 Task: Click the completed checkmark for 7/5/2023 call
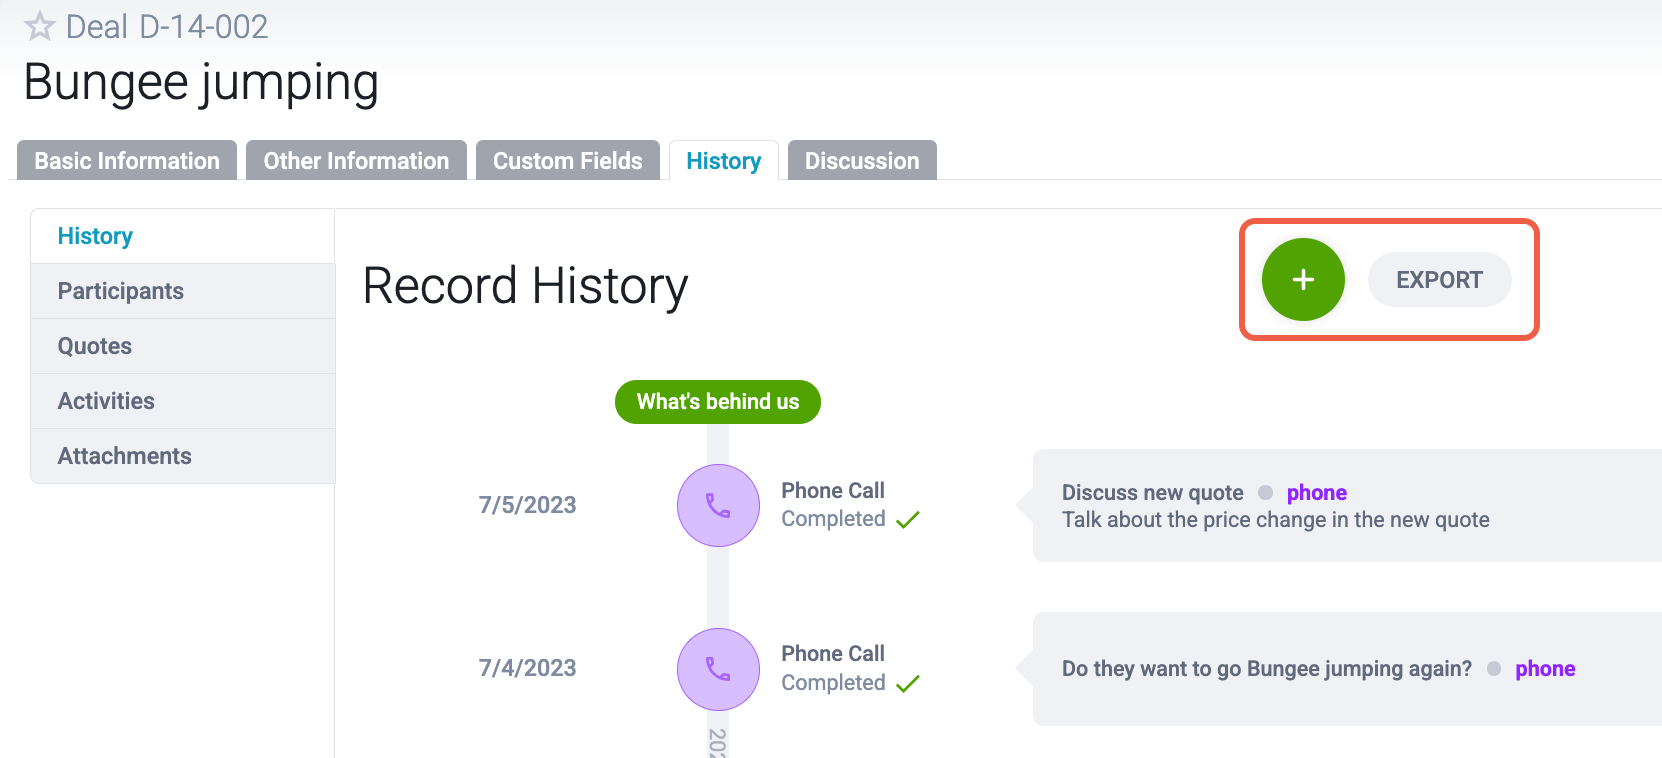click(908, 520)
